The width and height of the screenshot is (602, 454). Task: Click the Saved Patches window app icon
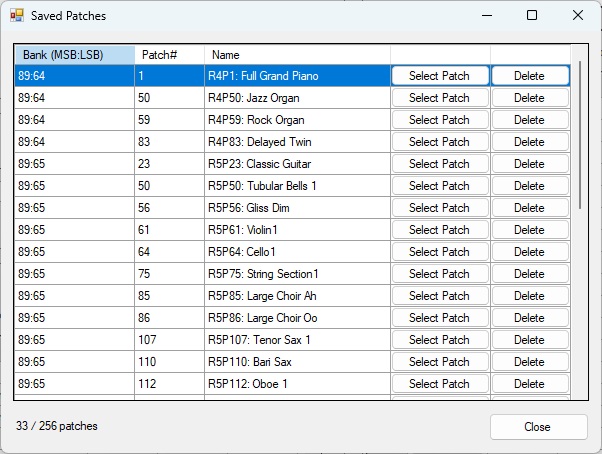point(17,16)
